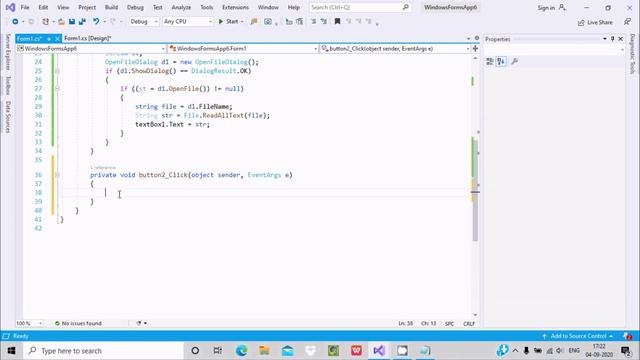Open the Data Sources side tab
The width and height of the screenshot is (640, 360).
(x=8, y=117)
